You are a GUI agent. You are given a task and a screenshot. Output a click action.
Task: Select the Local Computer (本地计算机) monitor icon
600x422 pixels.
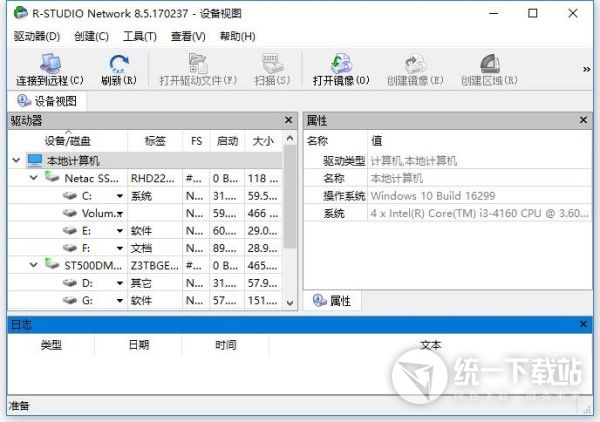point(34,160)
